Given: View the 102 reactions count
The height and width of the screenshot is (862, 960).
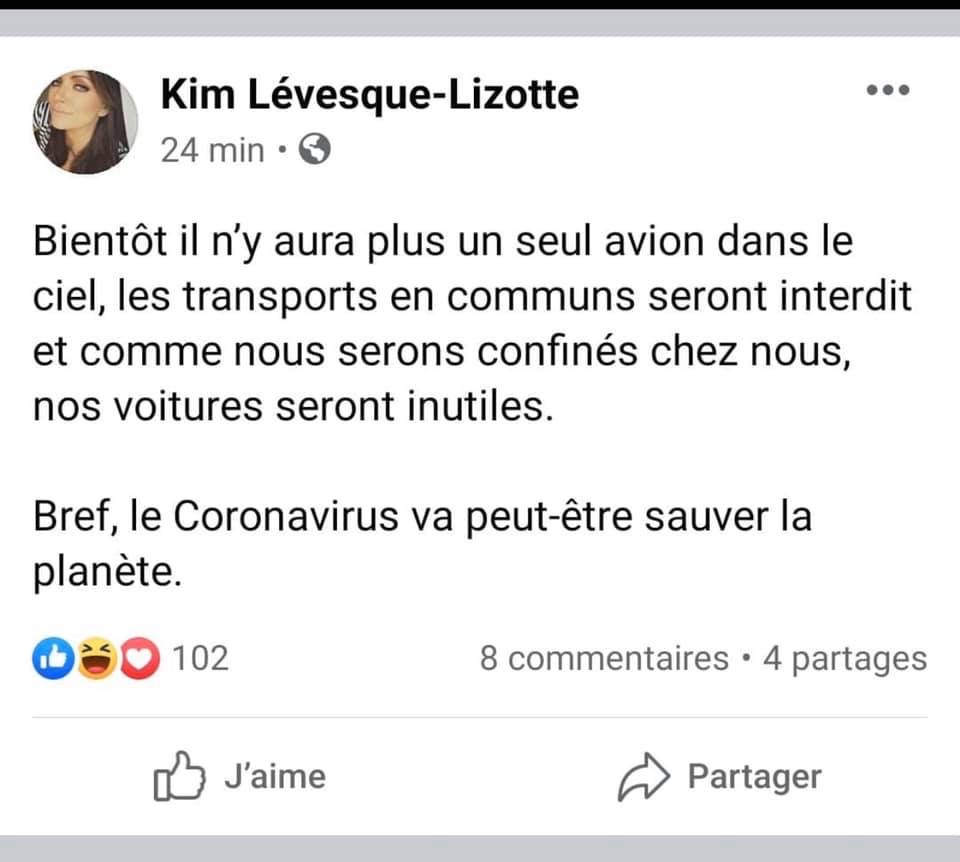Looking at the screenshot, I should tap(200, 659).
